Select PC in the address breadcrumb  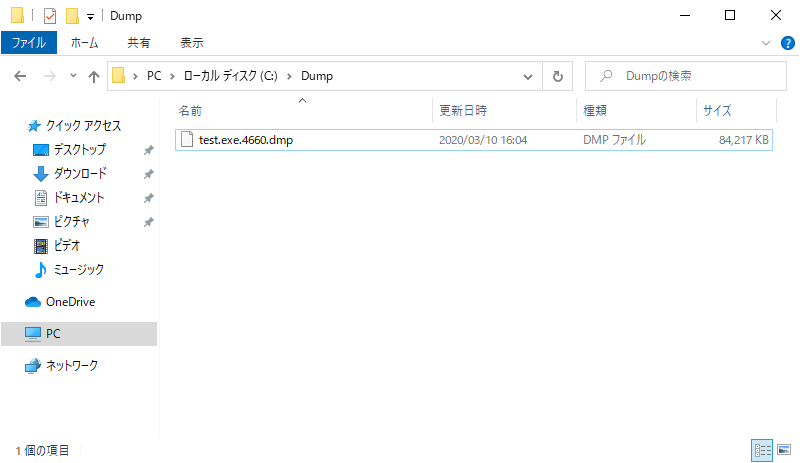(154, 76)
